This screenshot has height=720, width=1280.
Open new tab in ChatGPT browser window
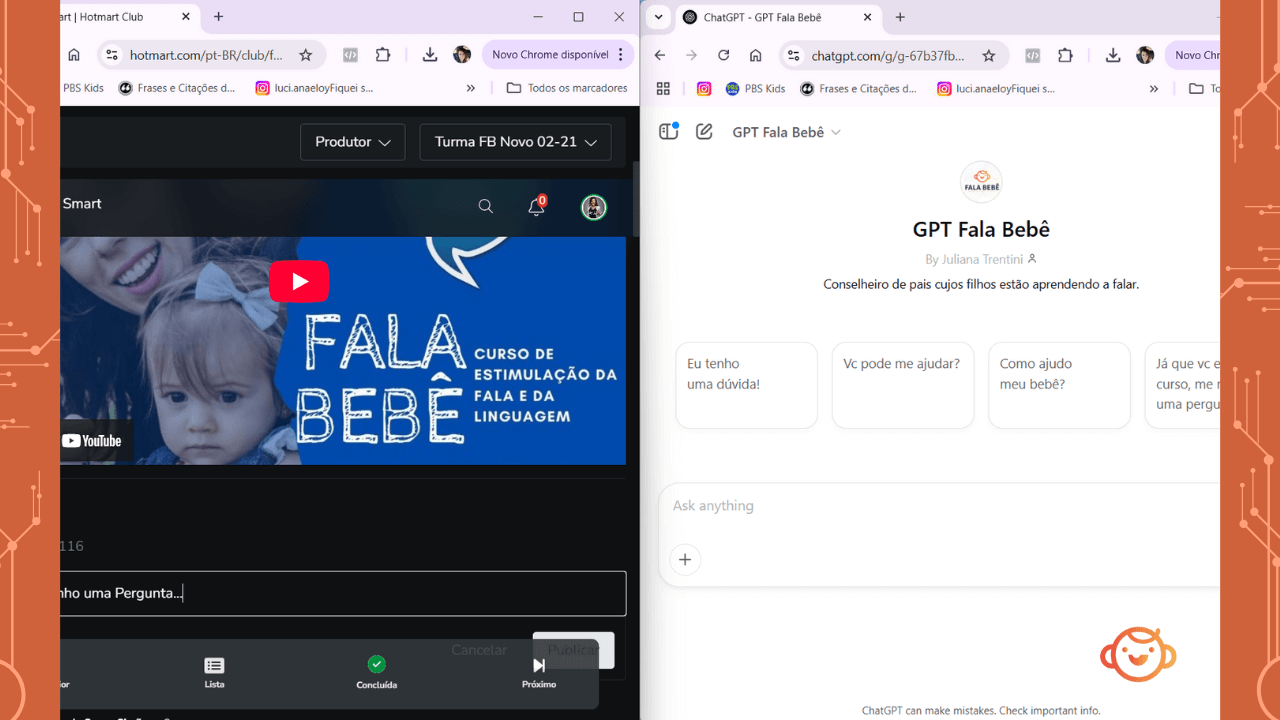[x=900, y=17]
